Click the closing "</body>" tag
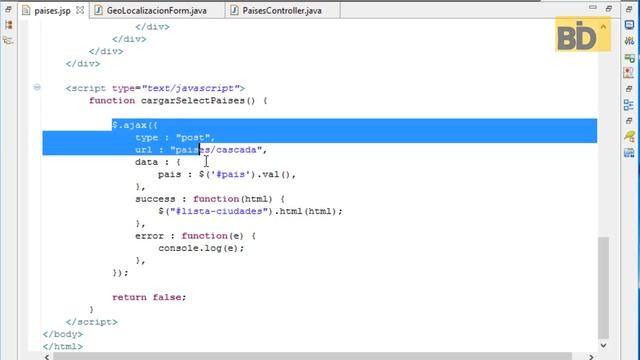Viewport: 640px width, 360px height. pyautogui.click(x=62, y=334)
